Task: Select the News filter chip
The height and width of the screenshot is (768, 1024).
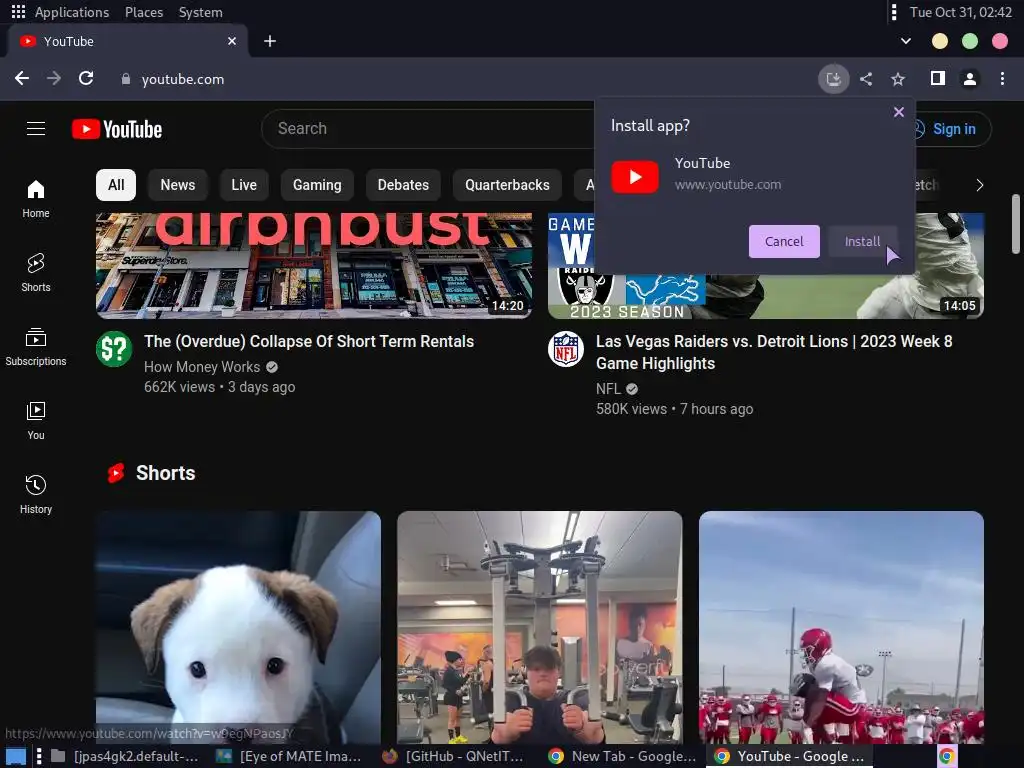Action: coord(178,185)
